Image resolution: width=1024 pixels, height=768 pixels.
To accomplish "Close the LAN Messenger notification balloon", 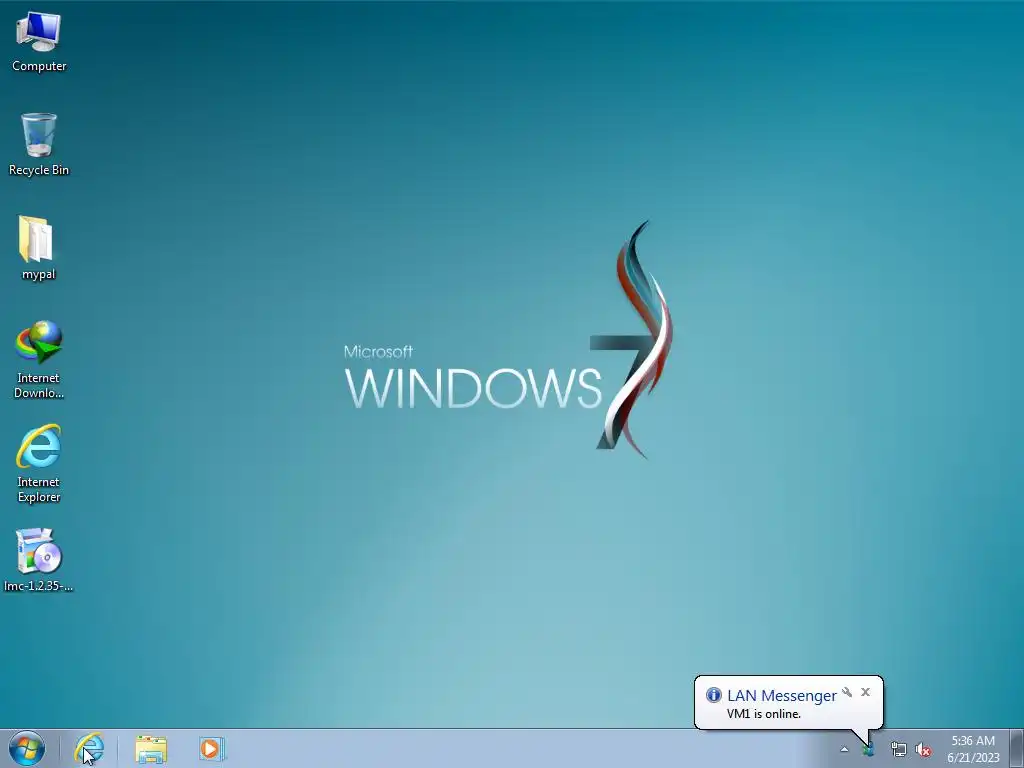I will tap(865, 692).
